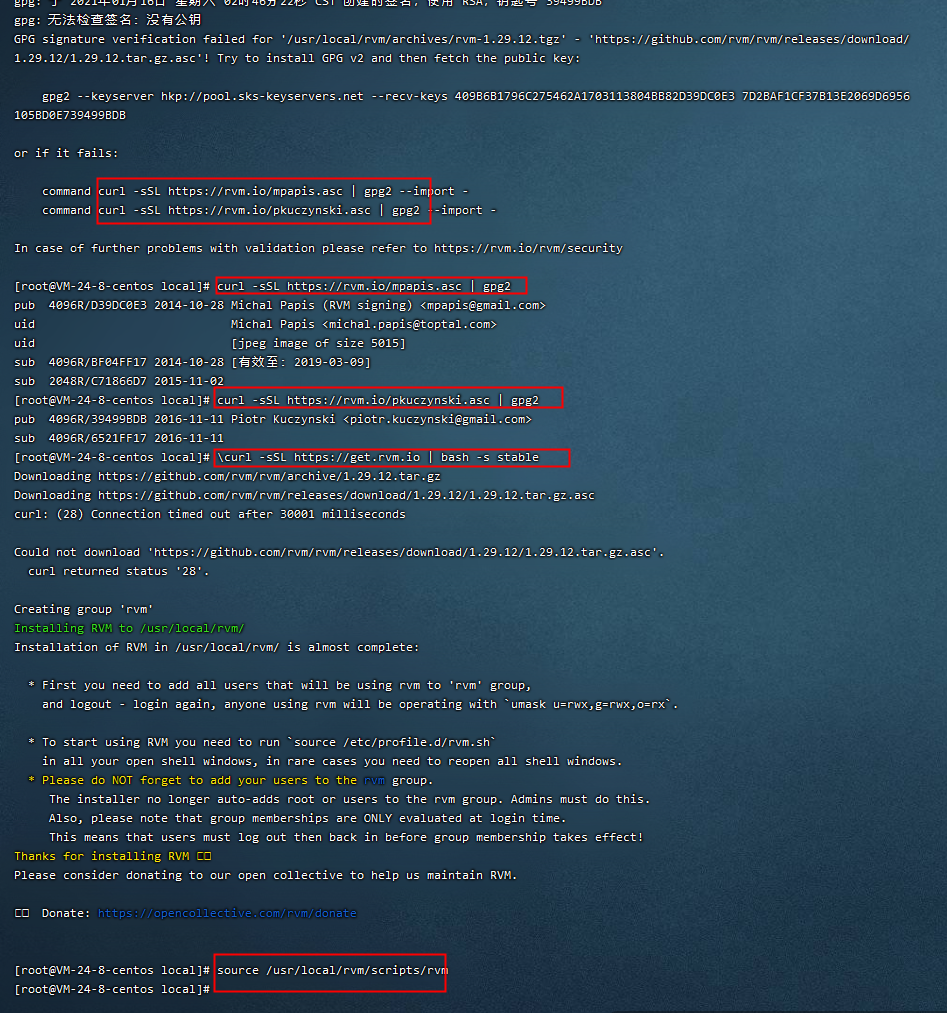
Task: Select the boxed source /usr/local/rvm/scripts/rvm command
Action: point(330,970)
